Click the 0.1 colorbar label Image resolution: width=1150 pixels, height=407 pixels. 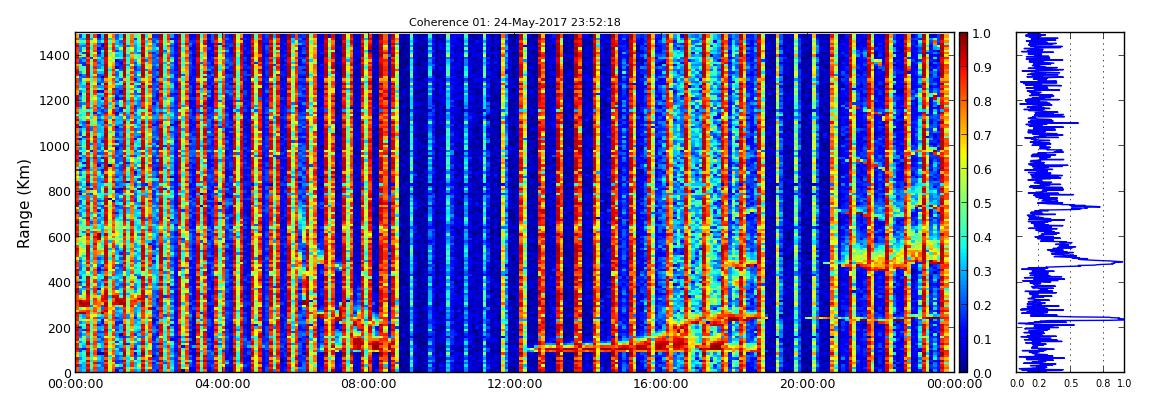pos(982,339)
